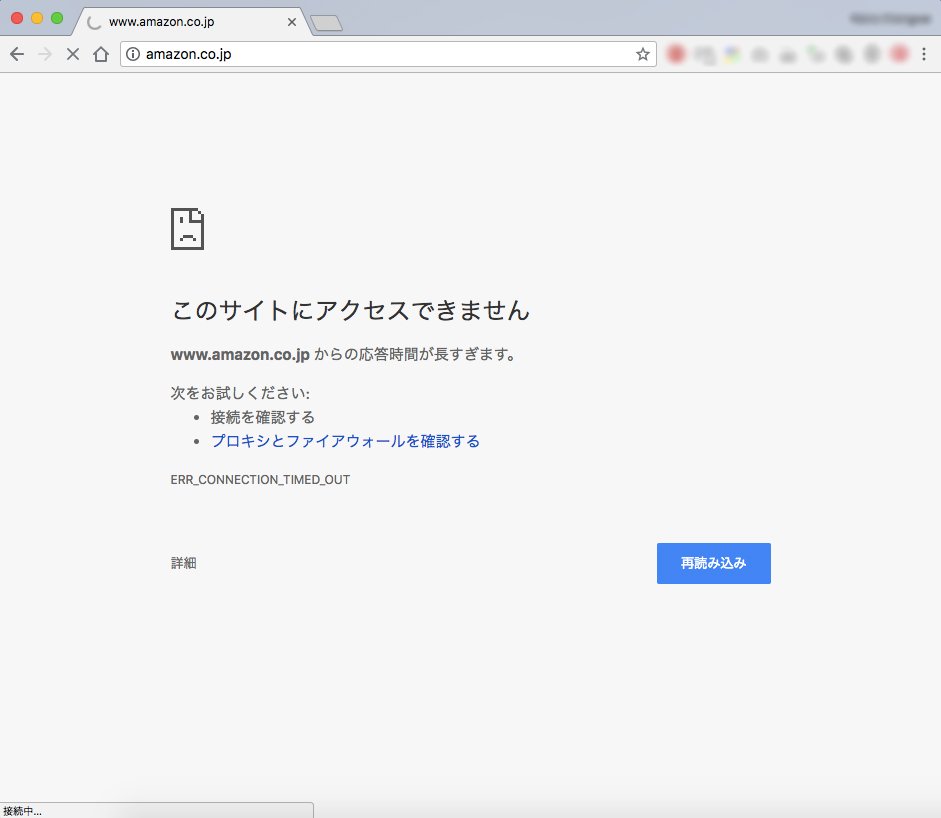This screenshot has width=941, height=818.
Task: Click the blue 再読み込み reload button
Action: tap(714, 563)
